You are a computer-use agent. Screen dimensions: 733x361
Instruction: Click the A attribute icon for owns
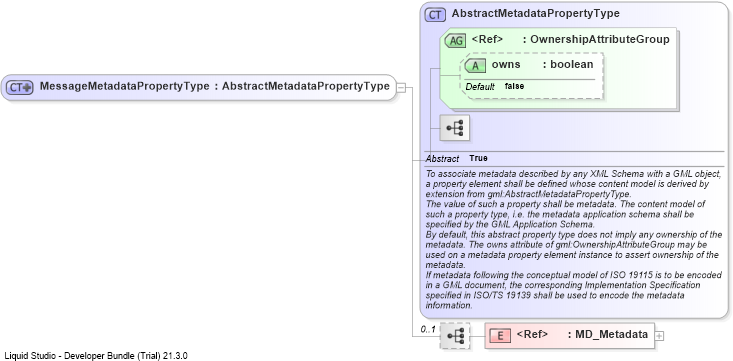(x=475, y=65)
